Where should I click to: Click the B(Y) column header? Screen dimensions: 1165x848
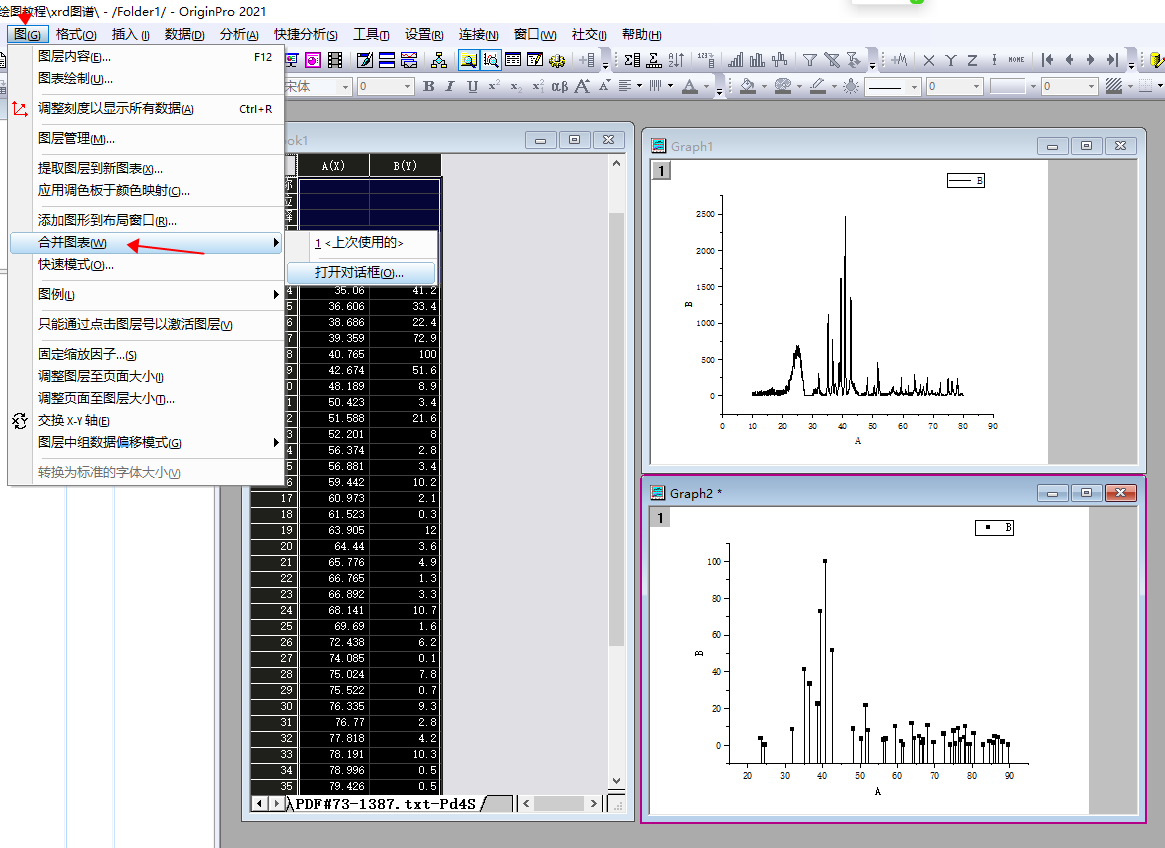[405, 166]
